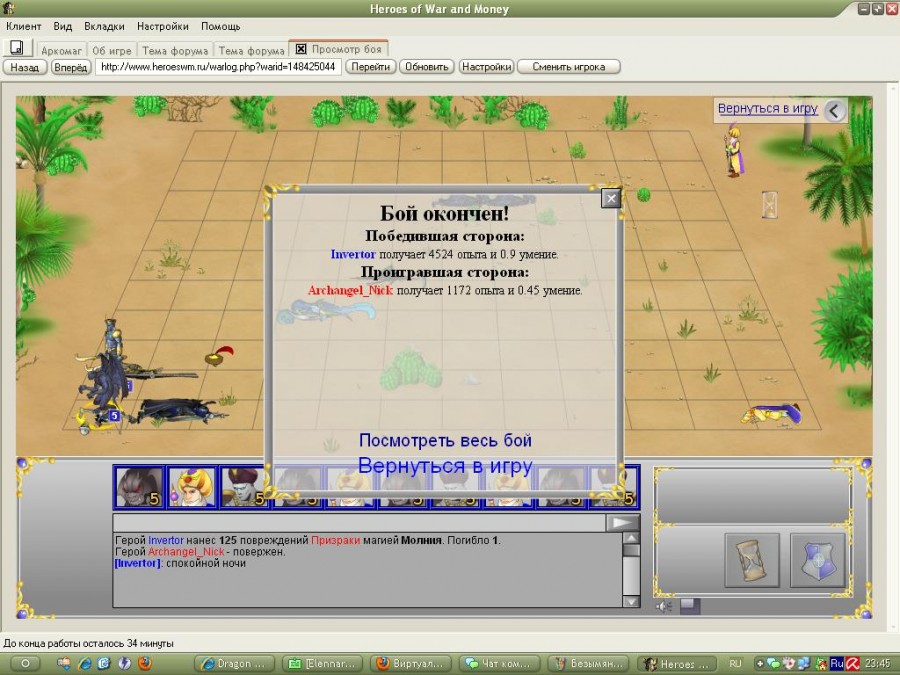Click [Invertor] name in chat message
Image resolution: width=900 pixels, height=675 pixels.
[138, 563]
